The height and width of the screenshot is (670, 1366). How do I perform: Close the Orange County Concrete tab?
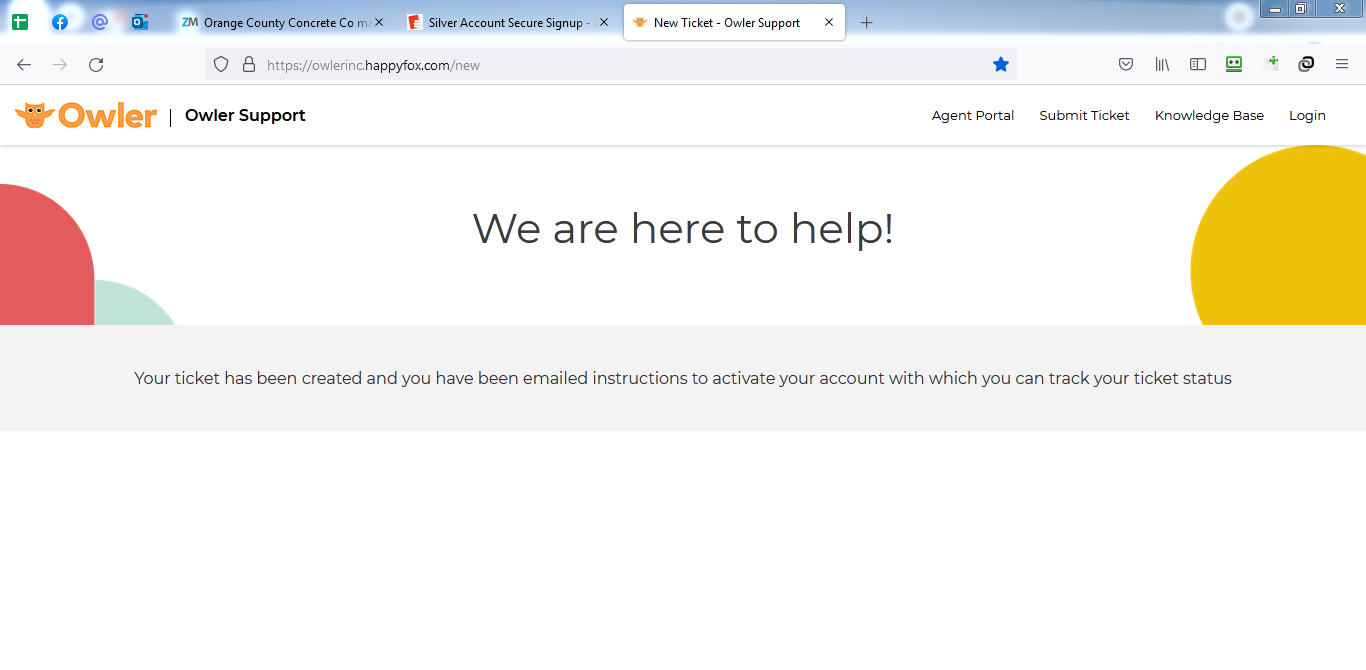379,22
